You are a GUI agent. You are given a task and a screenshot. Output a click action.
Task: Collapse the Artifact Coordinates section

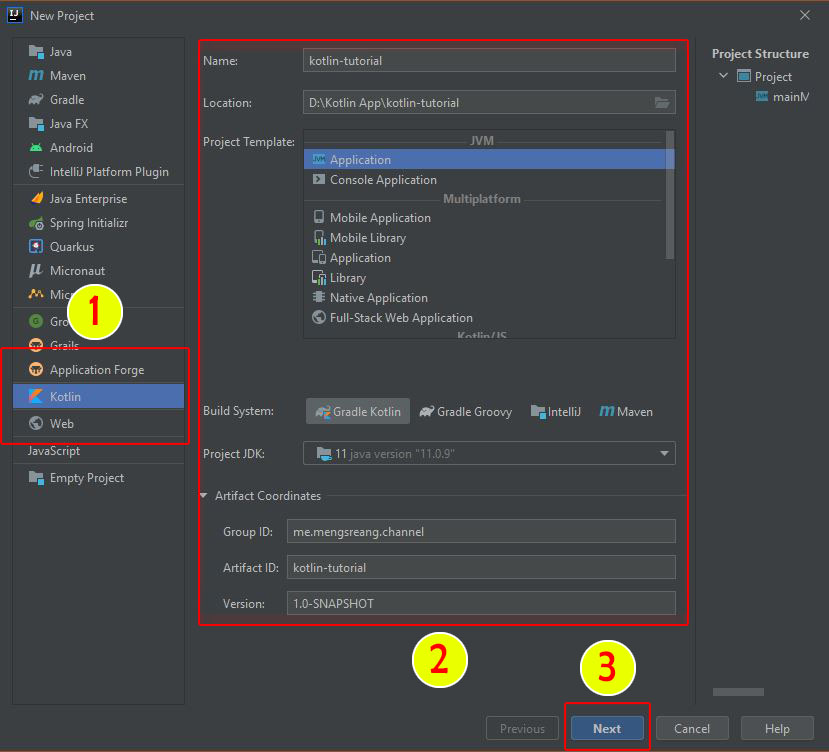coord(204,496)
